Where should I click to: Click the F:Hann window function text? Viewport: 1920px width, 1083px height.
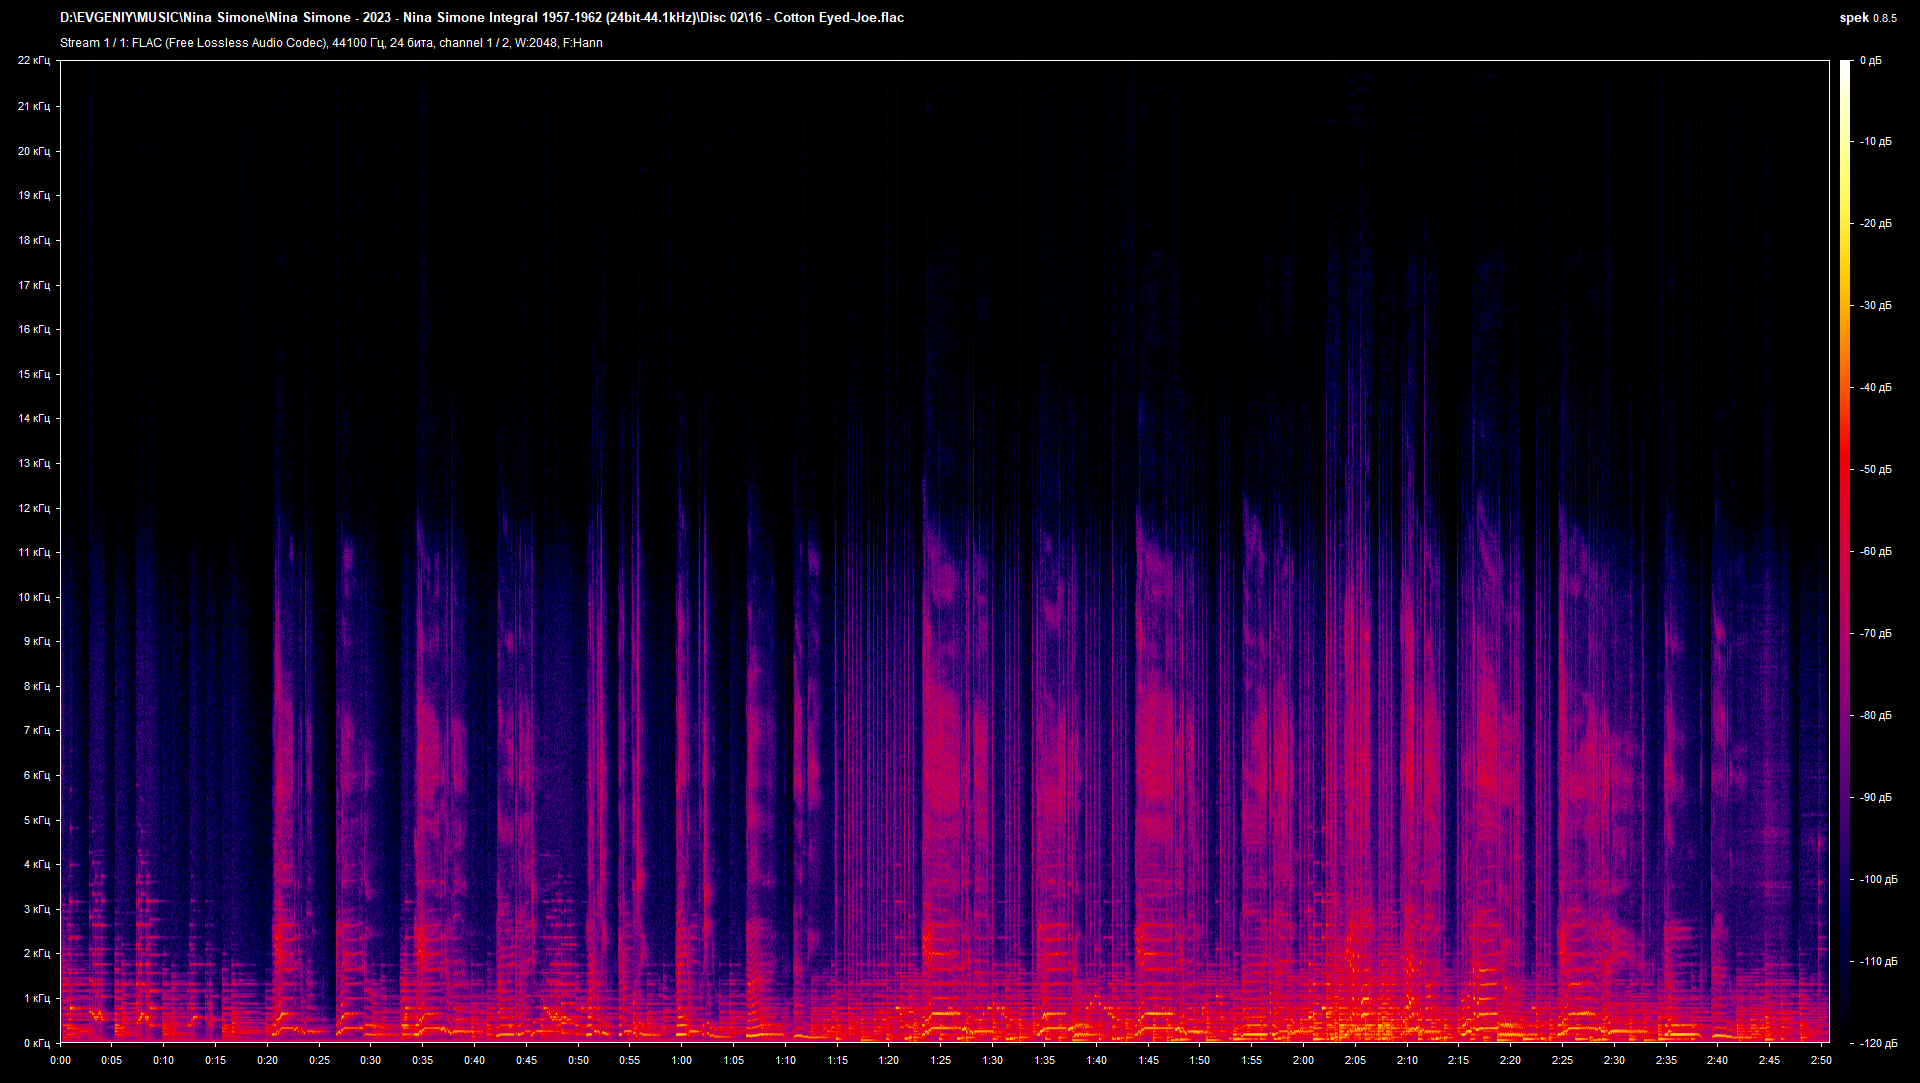pyautogui.click(x=583, y=43)
